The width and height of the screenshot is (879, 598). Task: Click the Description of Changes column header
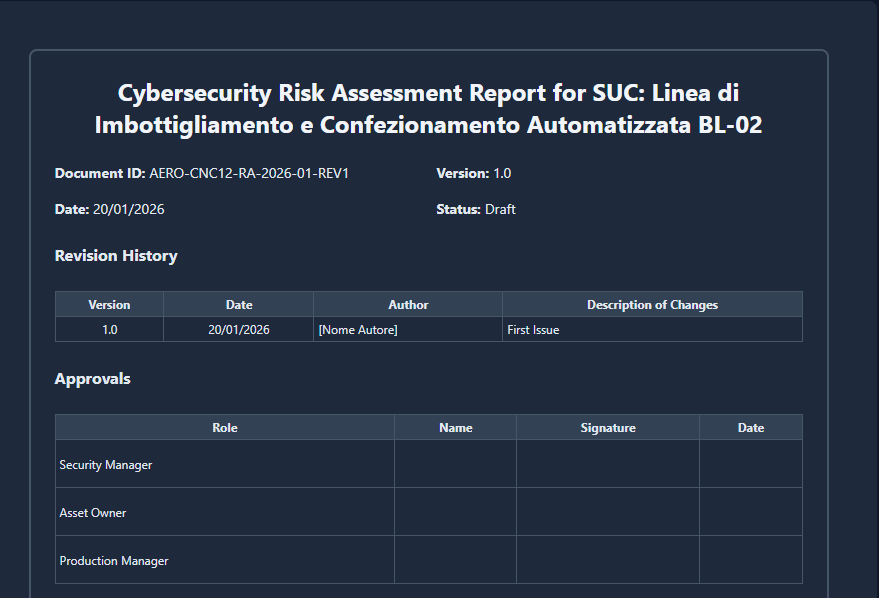[652, 305]
